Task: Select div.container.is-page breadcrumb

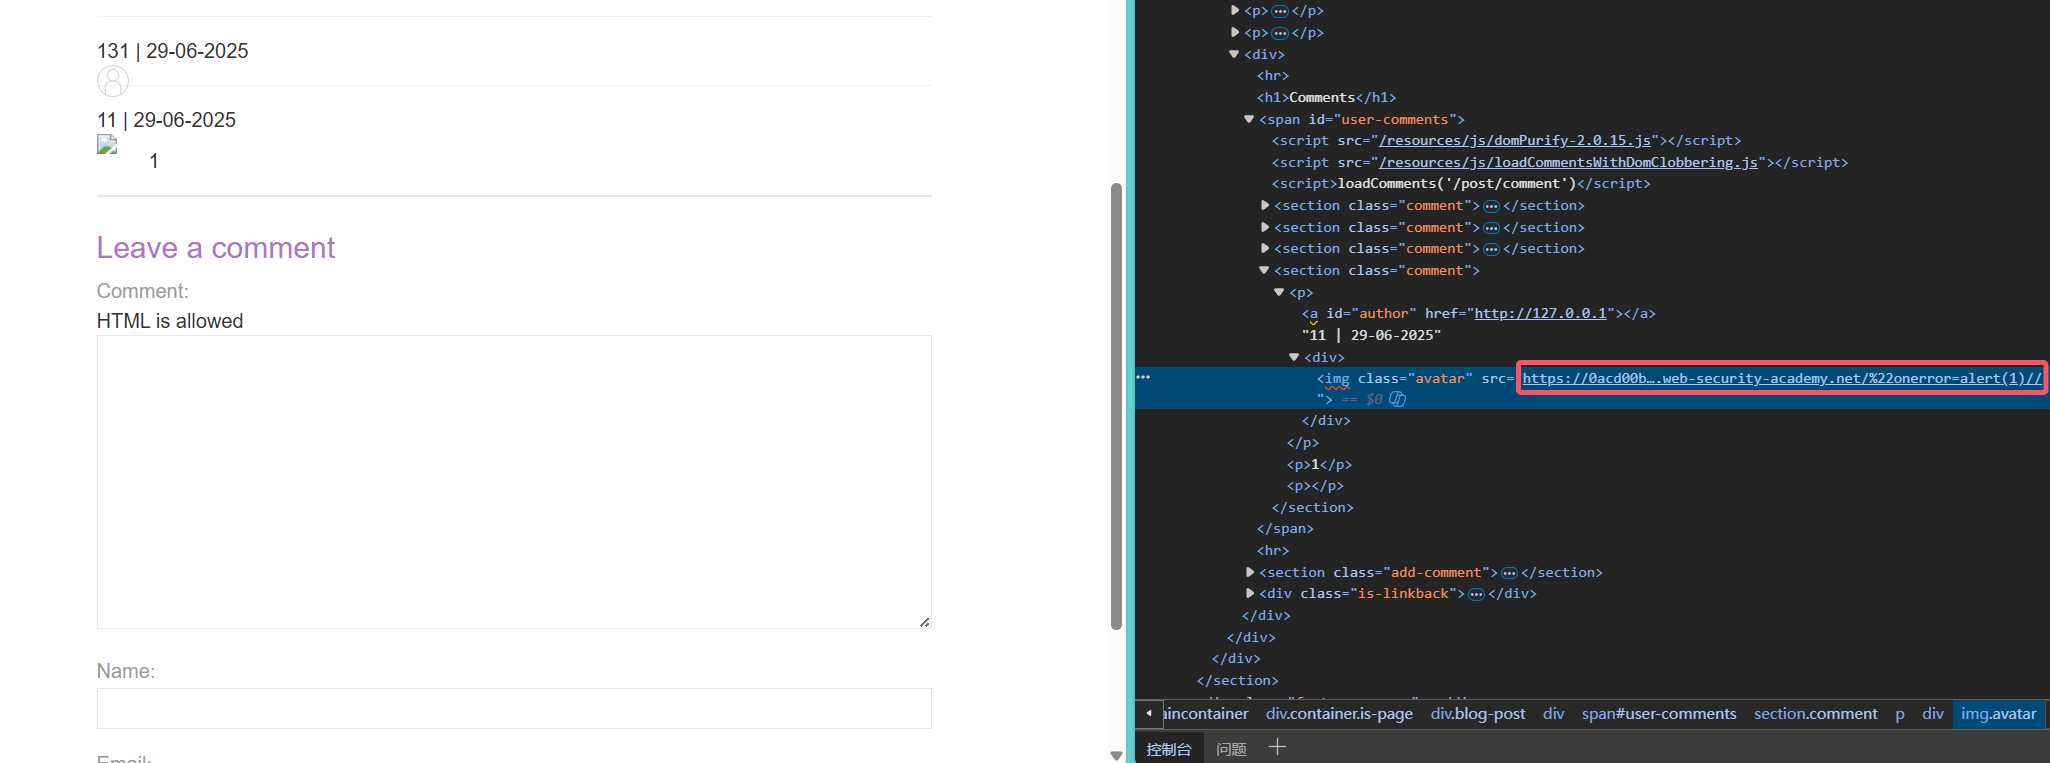Action: click(1339, 714)
